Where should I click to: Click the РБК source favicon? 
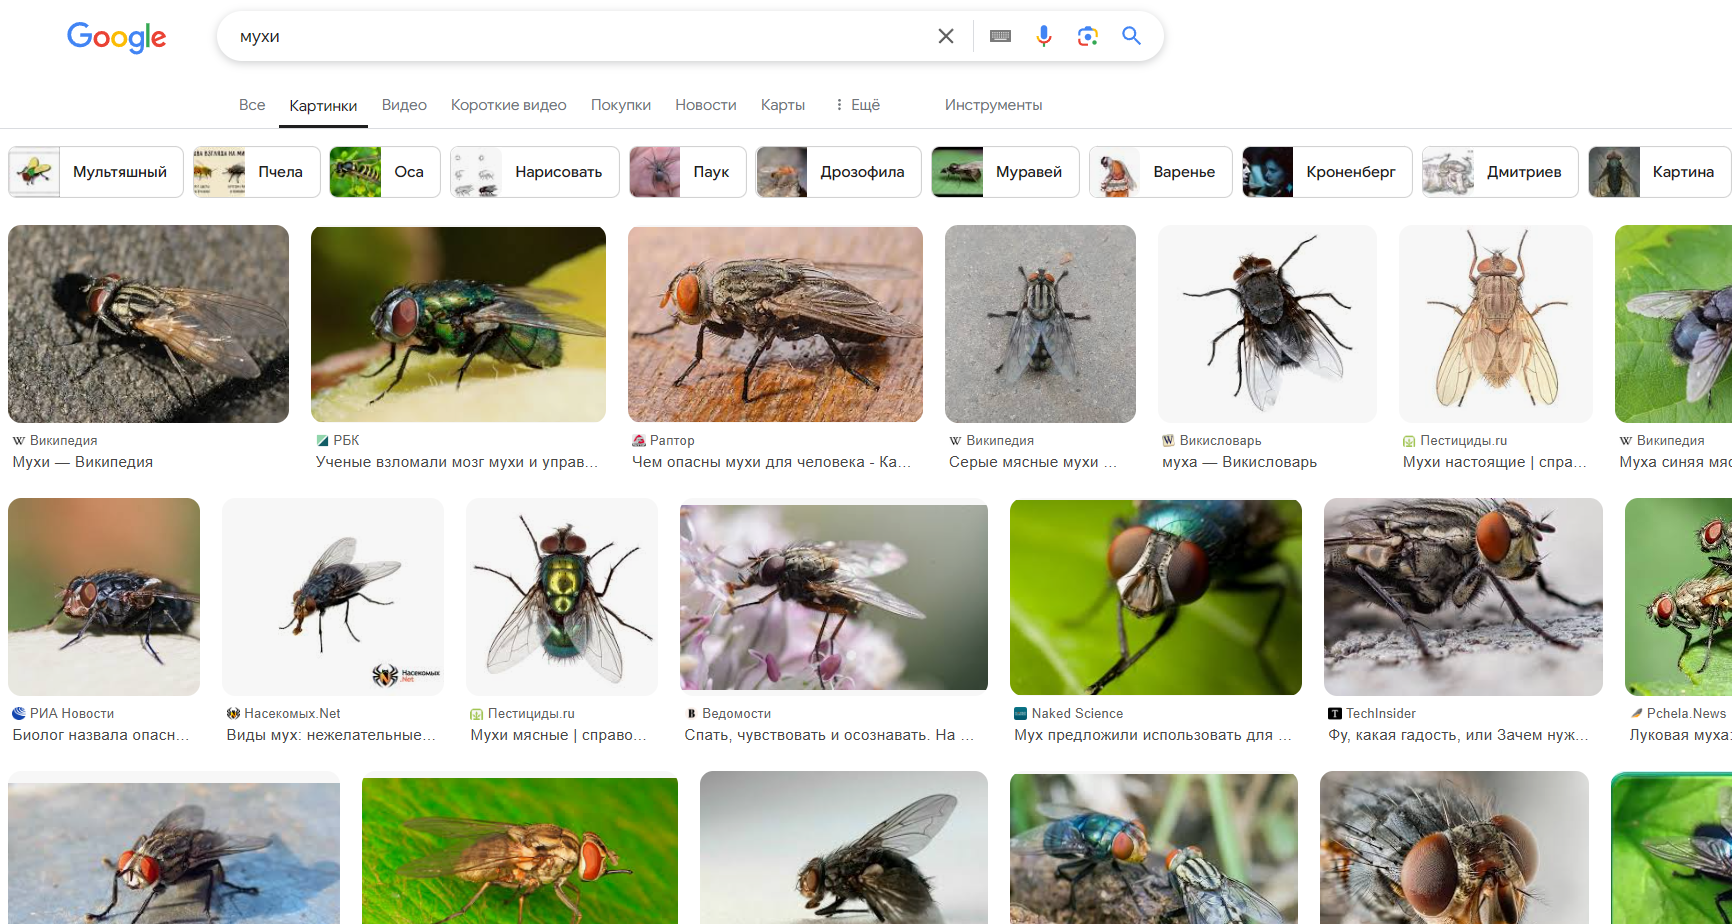[322, 440]
